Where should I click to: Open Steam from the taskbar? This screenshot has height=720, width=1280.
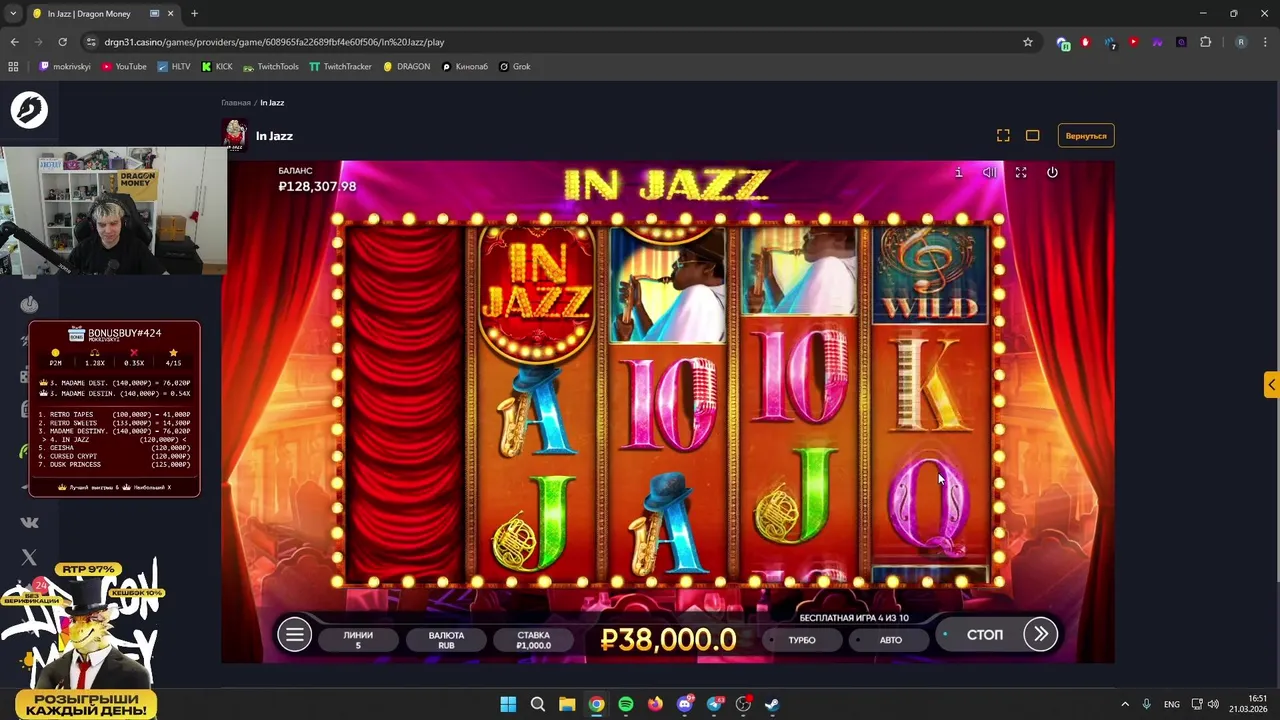[773, 704]
